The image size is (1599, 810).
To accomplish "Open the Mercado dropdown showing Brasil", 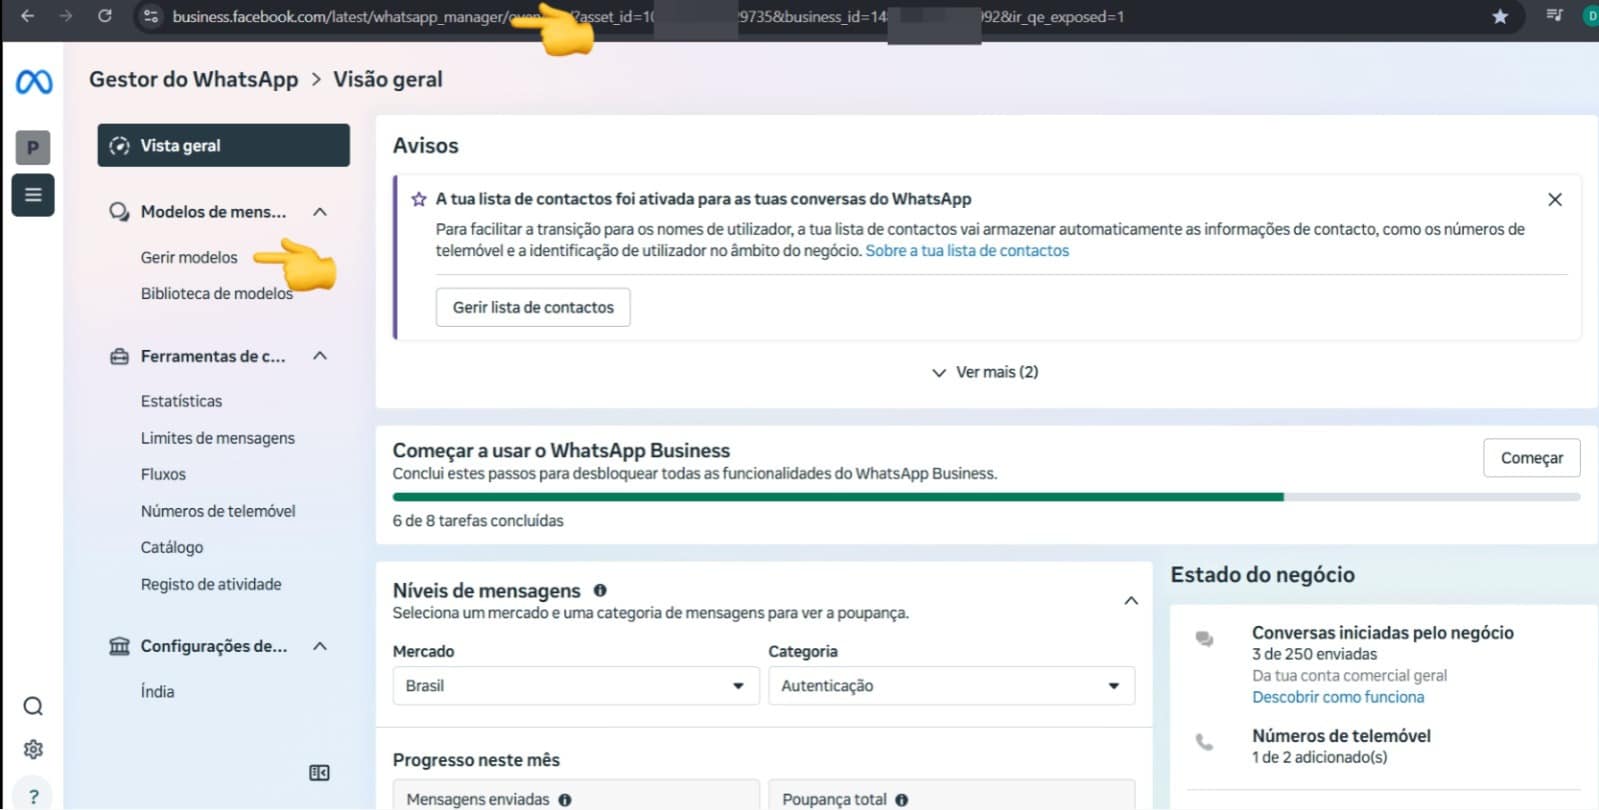I will point(575,686).
